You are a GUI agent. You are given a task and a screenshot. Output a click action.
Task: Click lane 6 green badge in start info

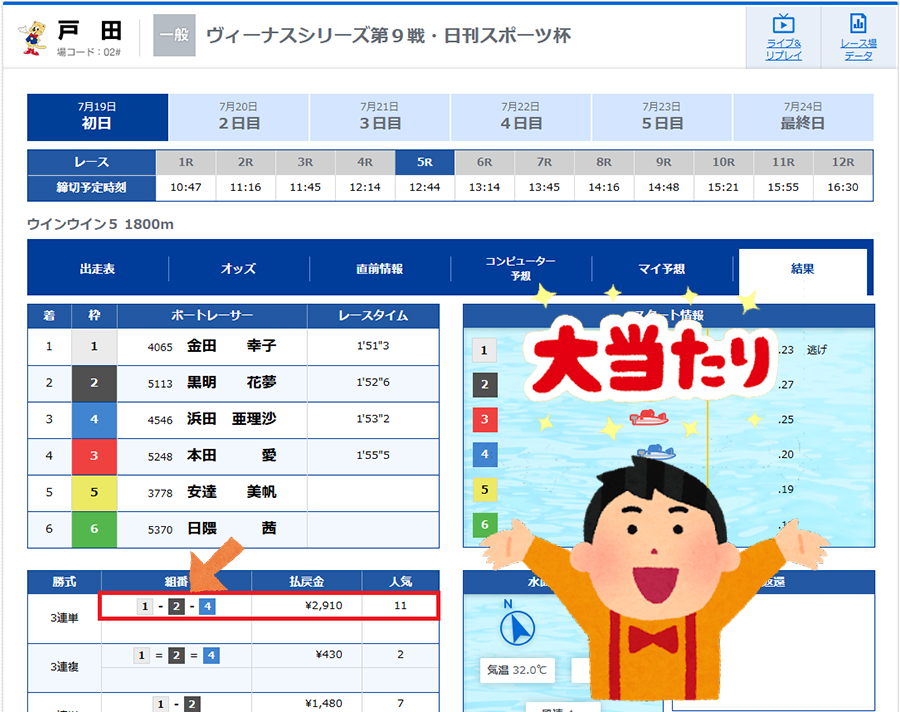coord(484,524)
